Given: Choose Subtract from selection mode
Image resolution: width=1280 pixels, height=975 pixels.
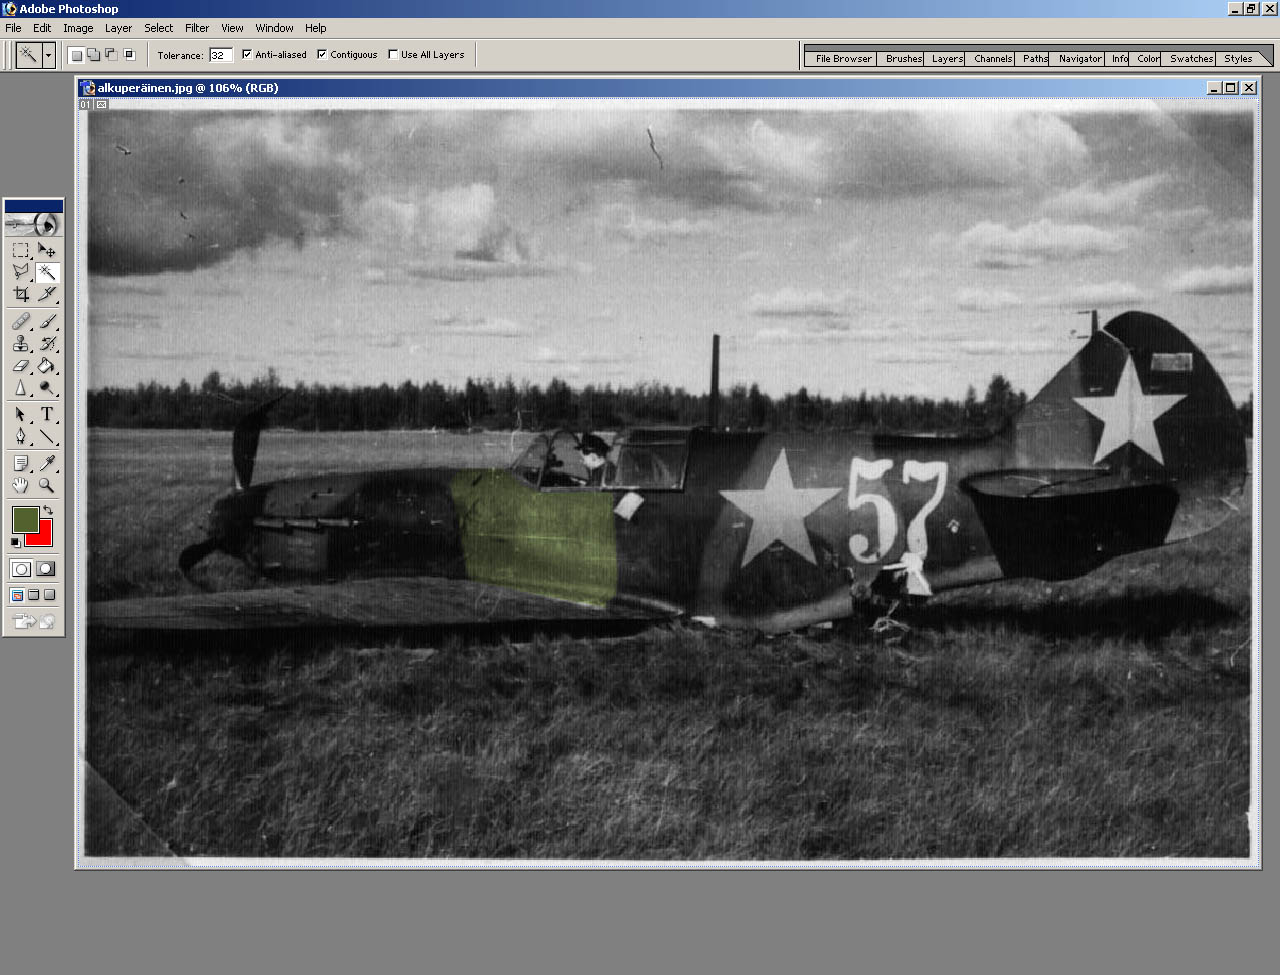Looking at the screenshot, I should pyautogui.click(x=111, y=55).
